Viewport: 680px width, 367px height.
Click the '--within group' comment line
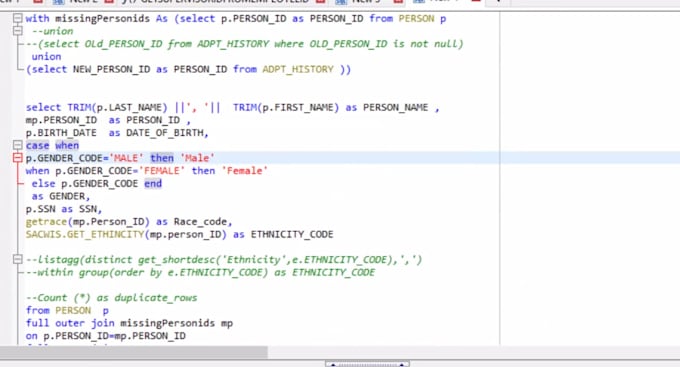[200, 272]
